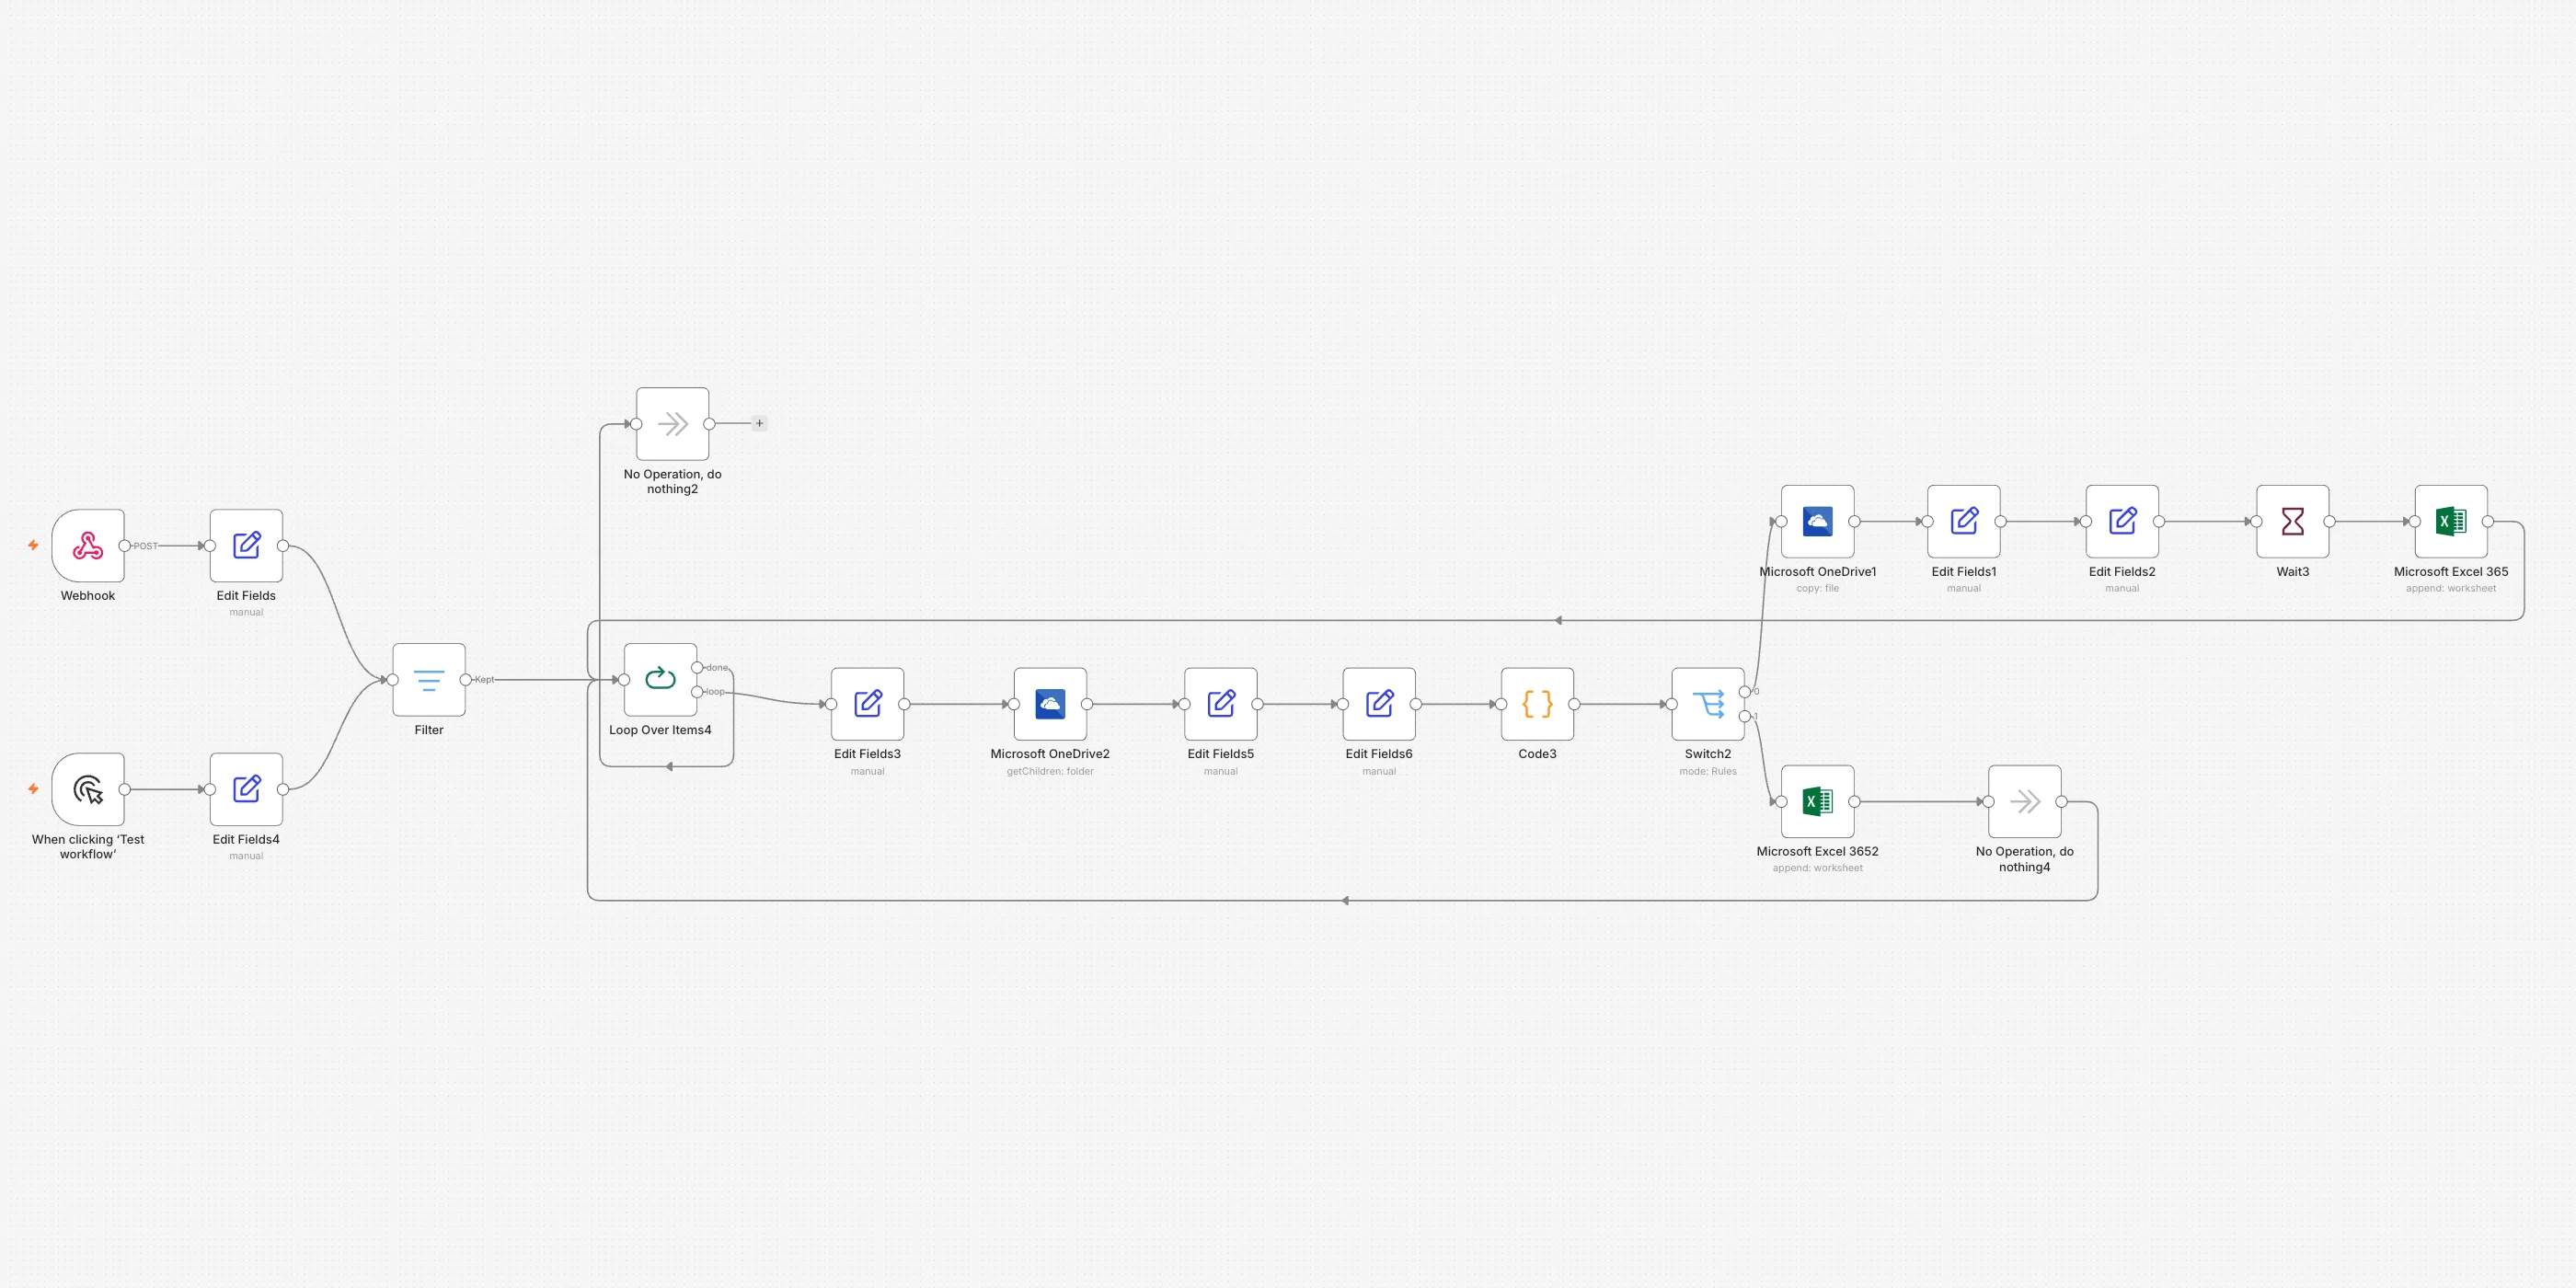The image size is (2576, 1288).
Task: Open the Edit Fields4 node
Action: coord(246,789)
